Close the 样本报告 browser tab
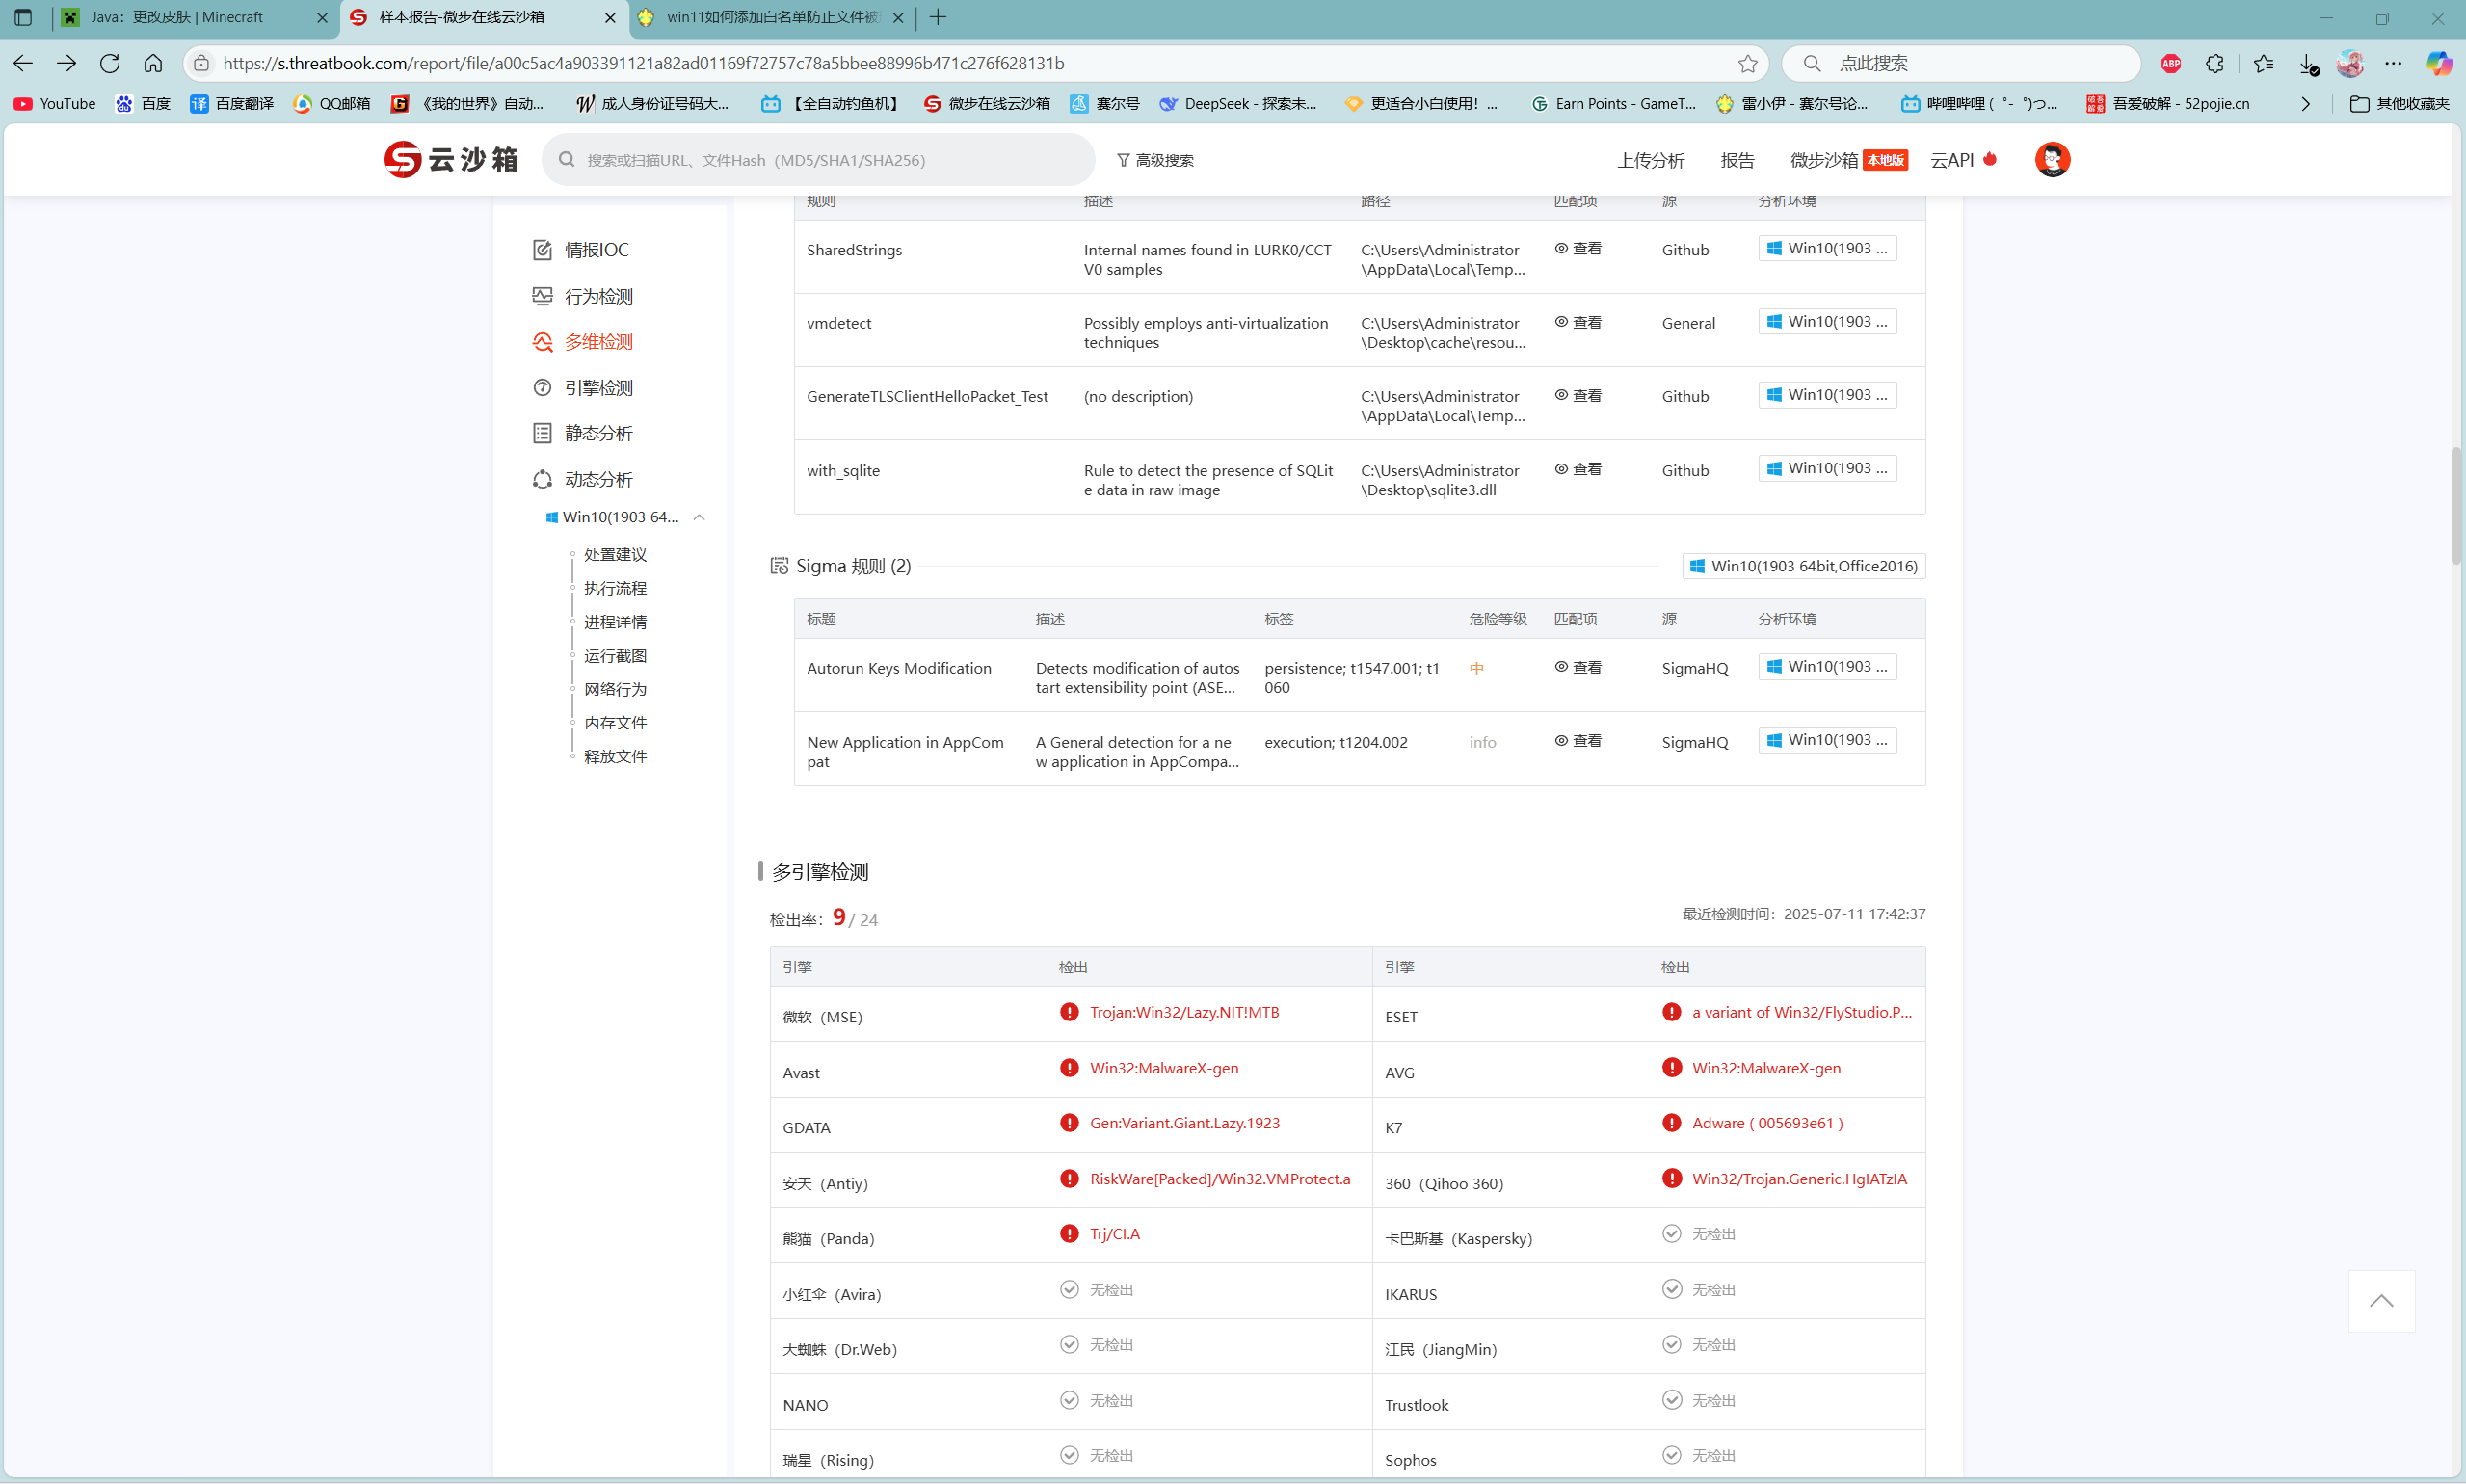Image resolution: width=2466 pixels, height=1484 pixels. tap(610, 17)
